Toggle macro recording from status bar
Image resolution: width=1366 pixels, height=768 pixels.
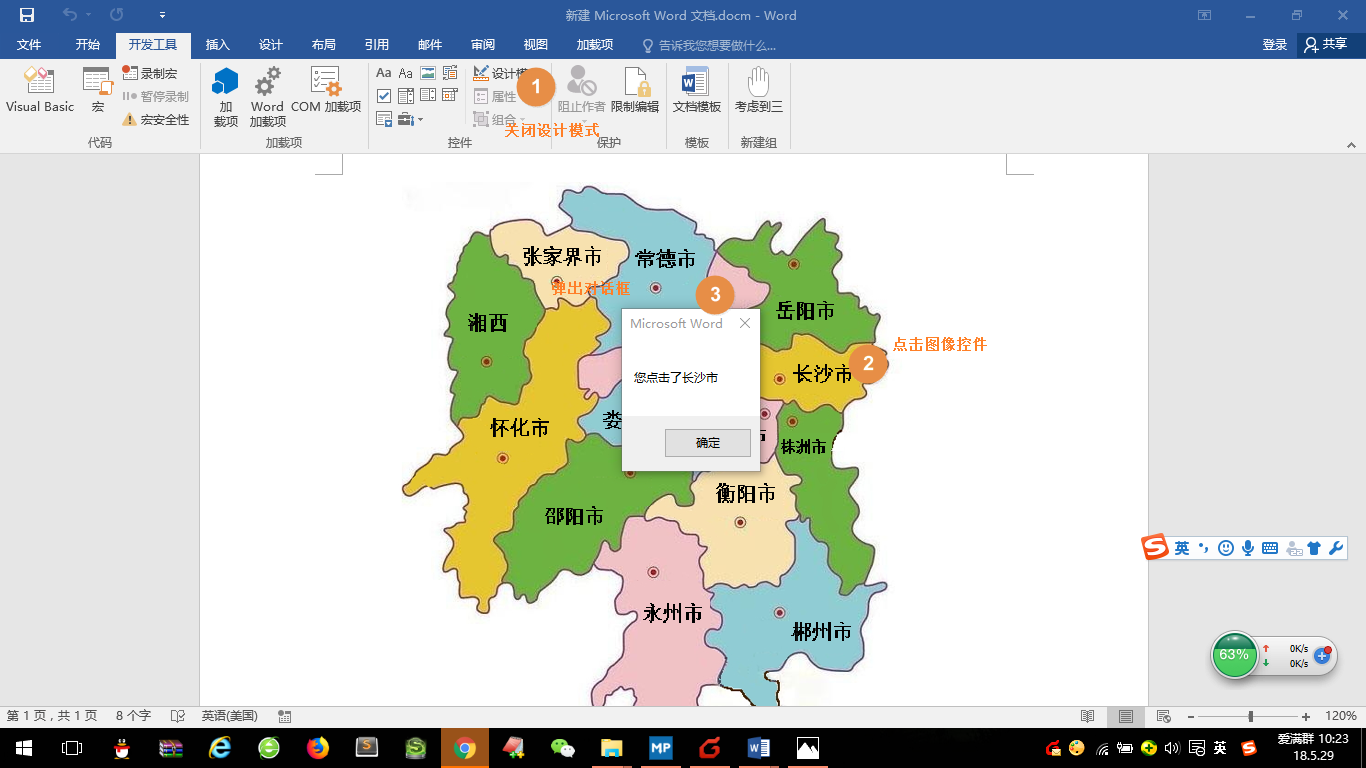pyautogui.click(x=285, y=716)
